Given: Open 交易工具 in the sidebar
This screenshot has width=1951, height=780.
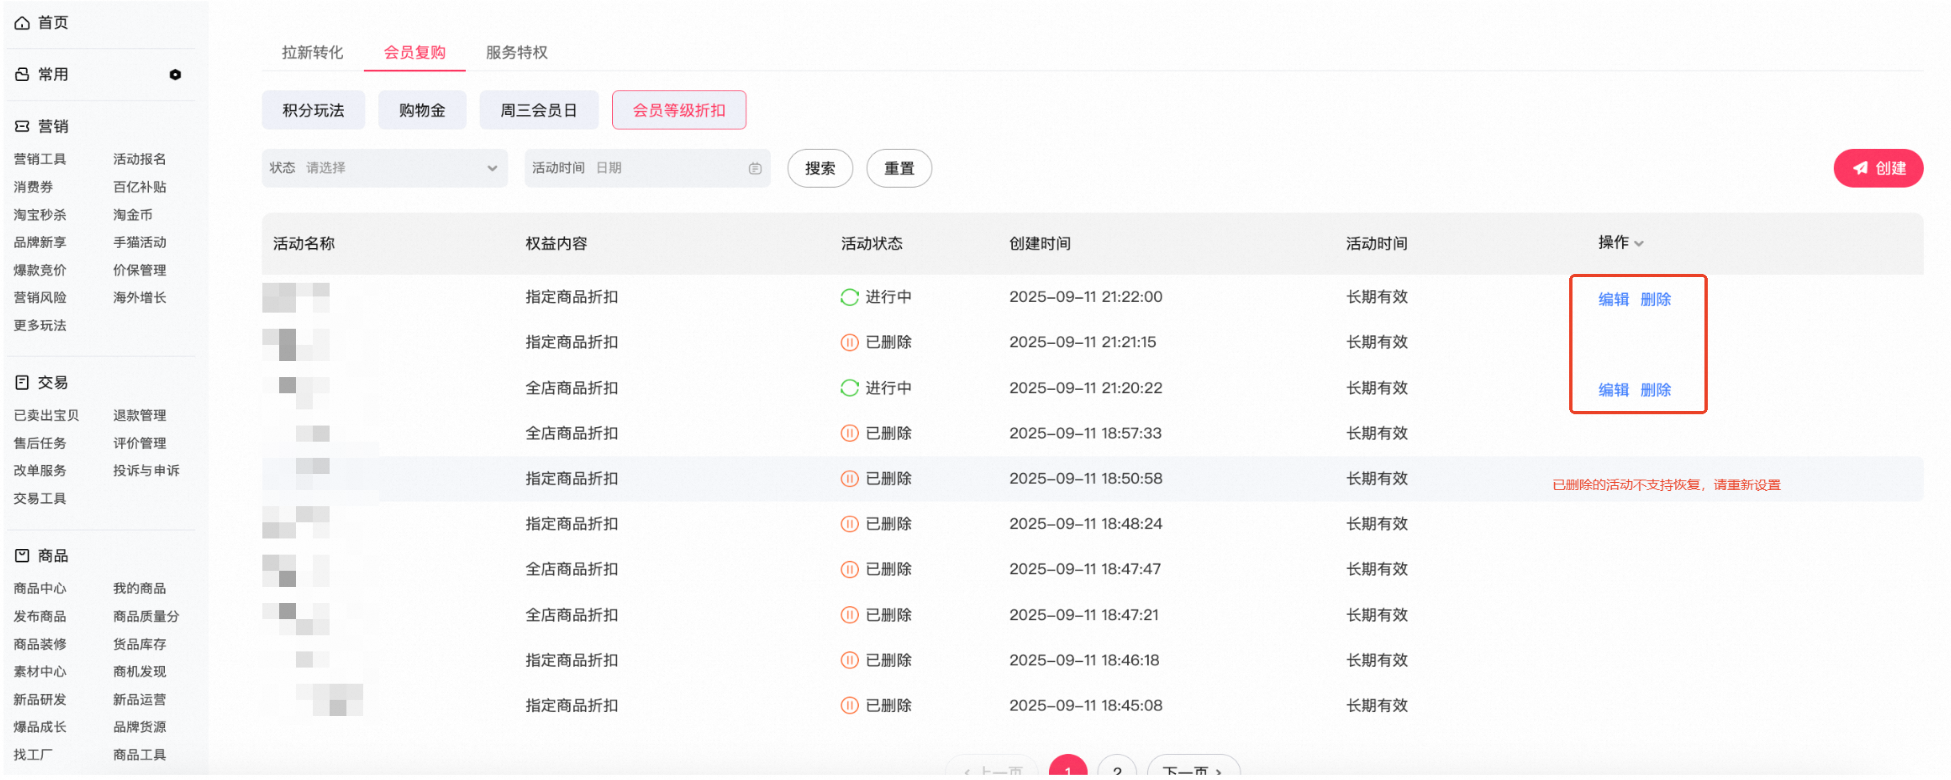Looking at the screenshot, I should tap(40, 498).
